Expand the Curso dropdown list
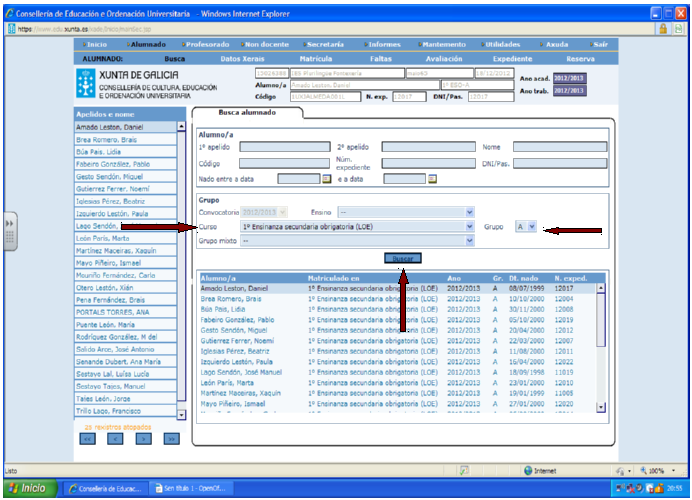Screen dimensions: 692x500 point(469,227)
